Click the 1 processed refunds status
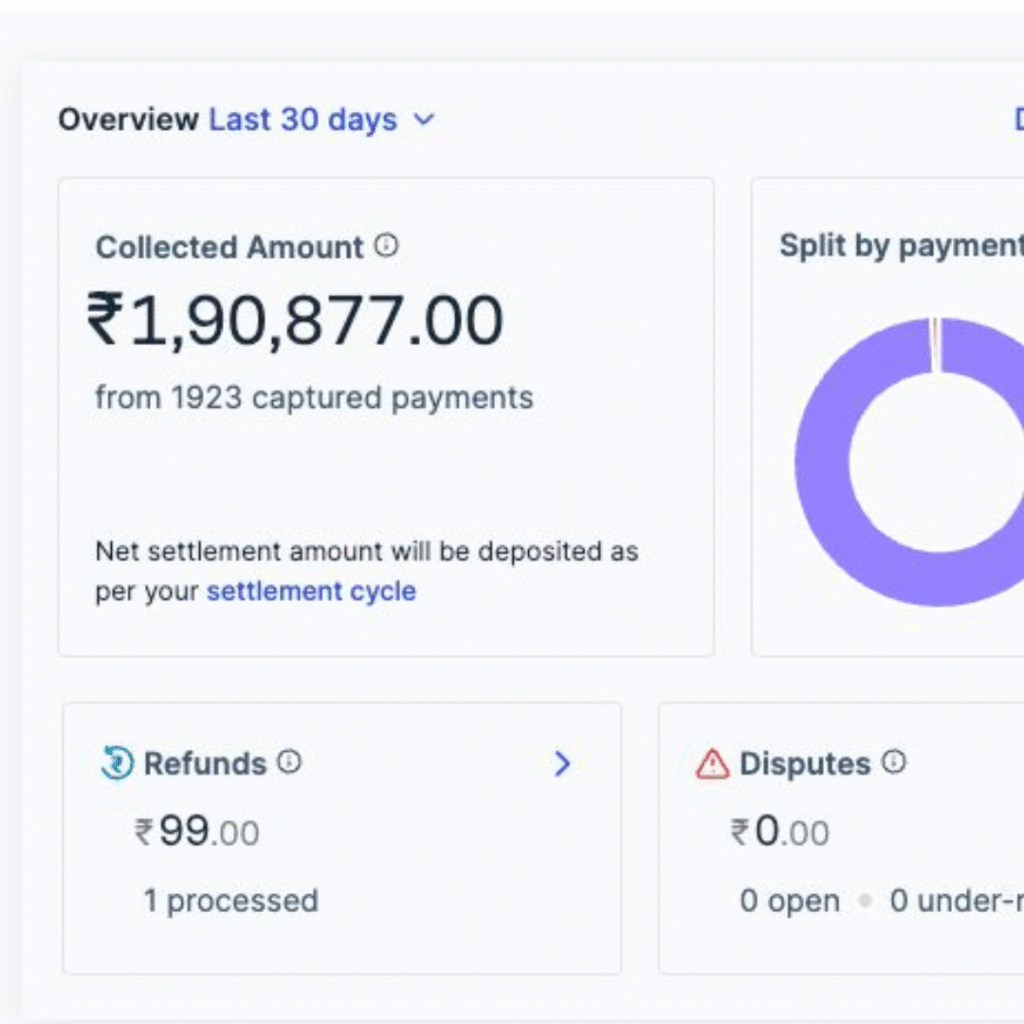This screenshot has width=1024, height=1024. tap(231, 900)
